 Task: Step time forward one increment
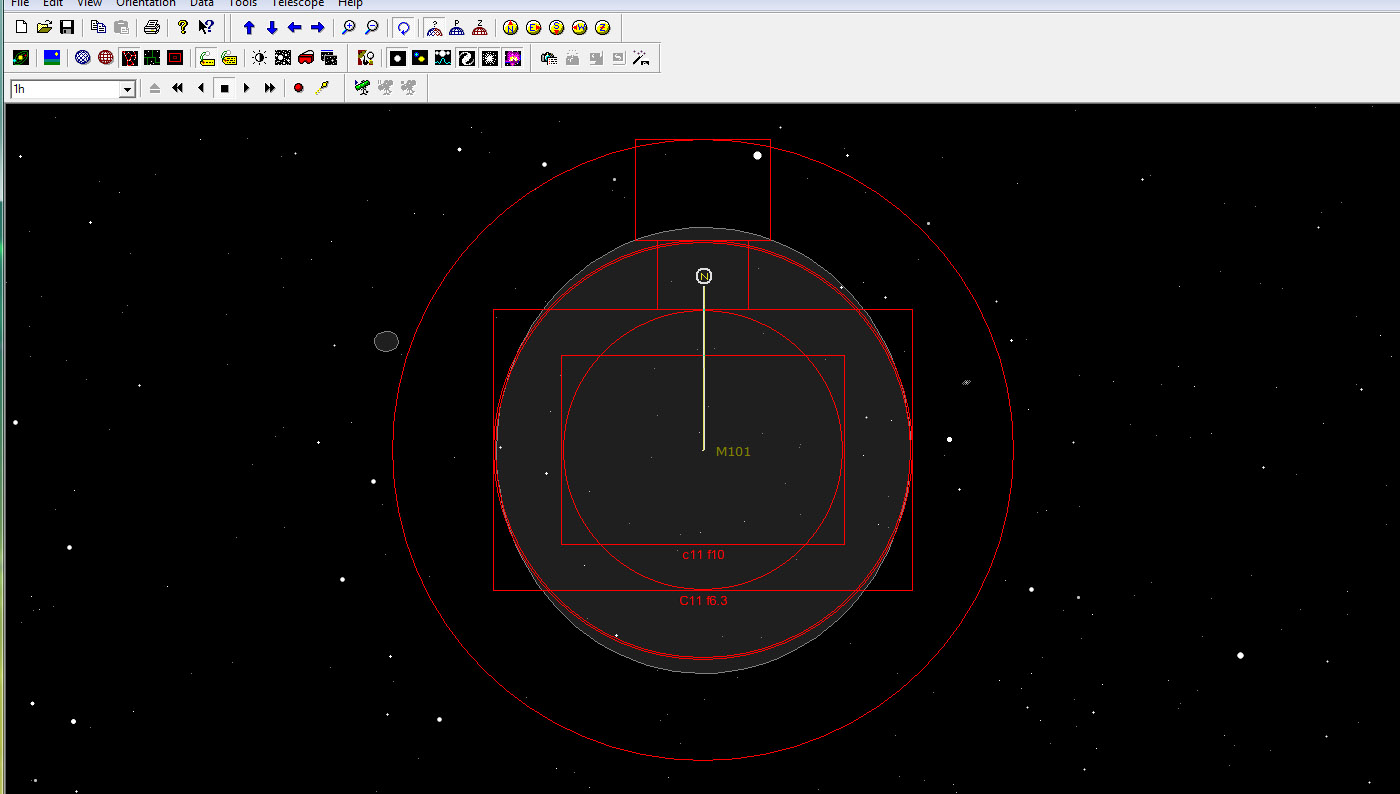(x=247, y=89)
